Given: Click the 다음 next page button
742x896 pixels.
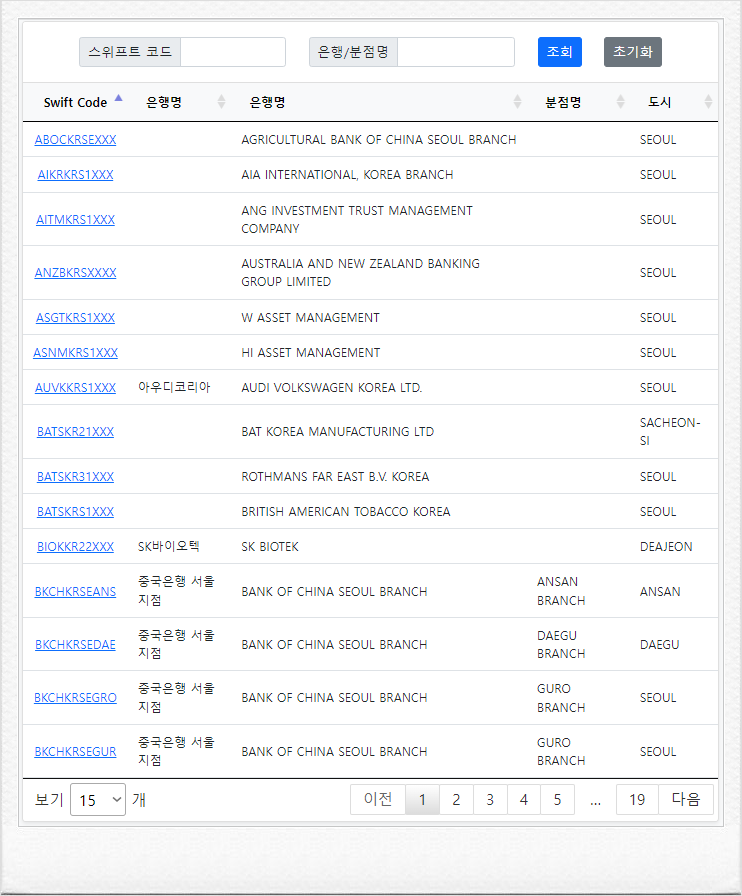Looking at the screenshot, I should [686, 799].
